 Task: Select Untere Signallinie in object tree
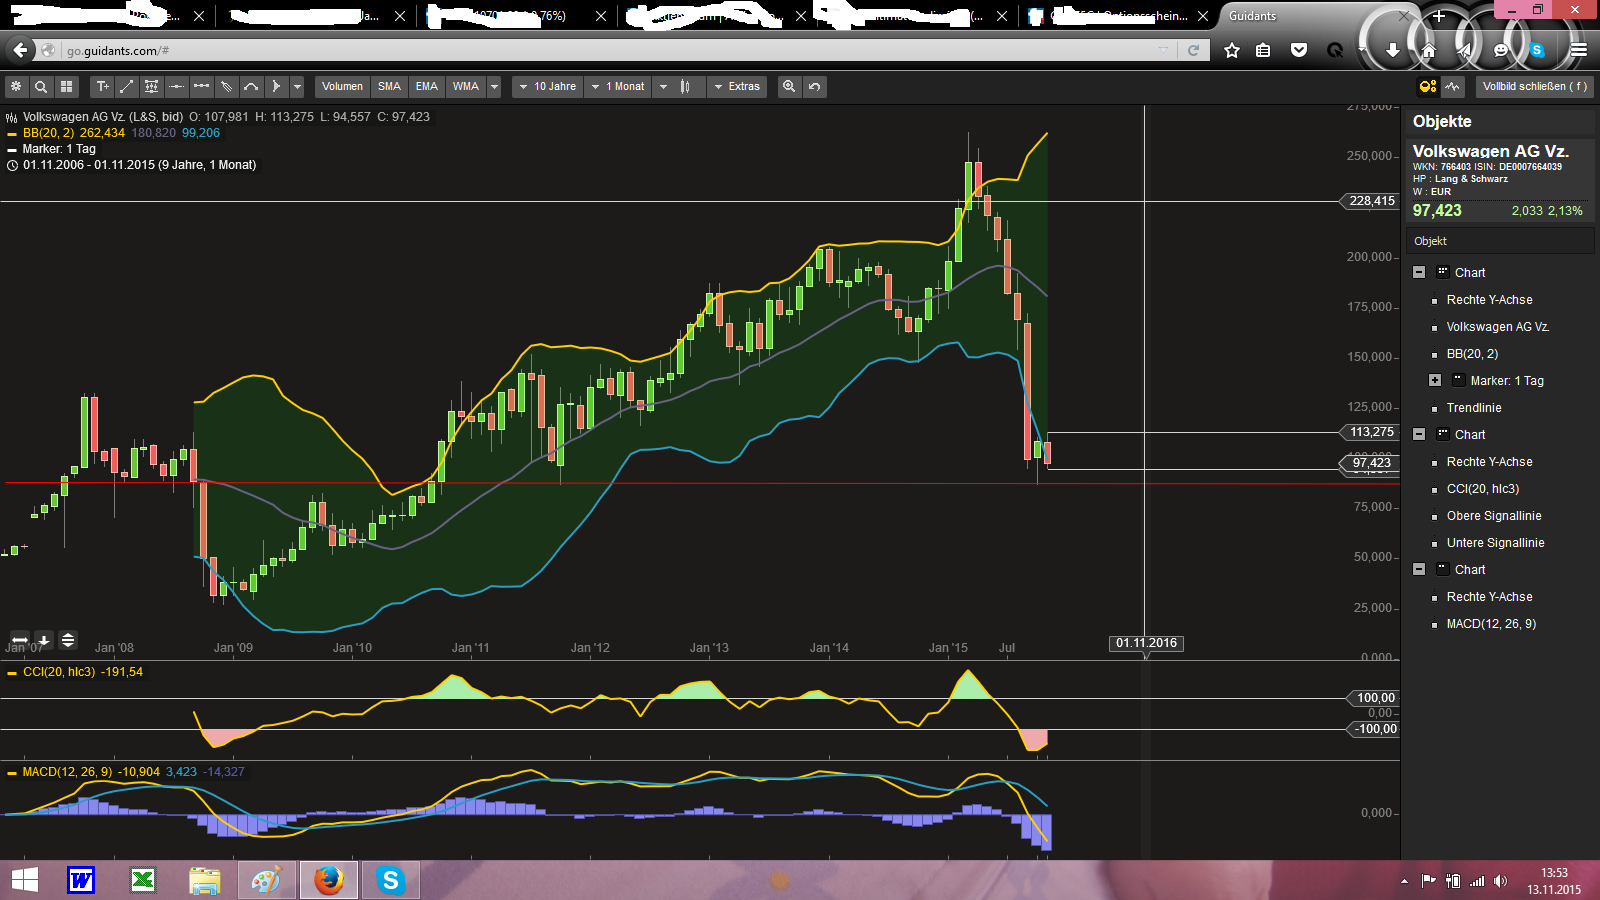pos(1496,543)
